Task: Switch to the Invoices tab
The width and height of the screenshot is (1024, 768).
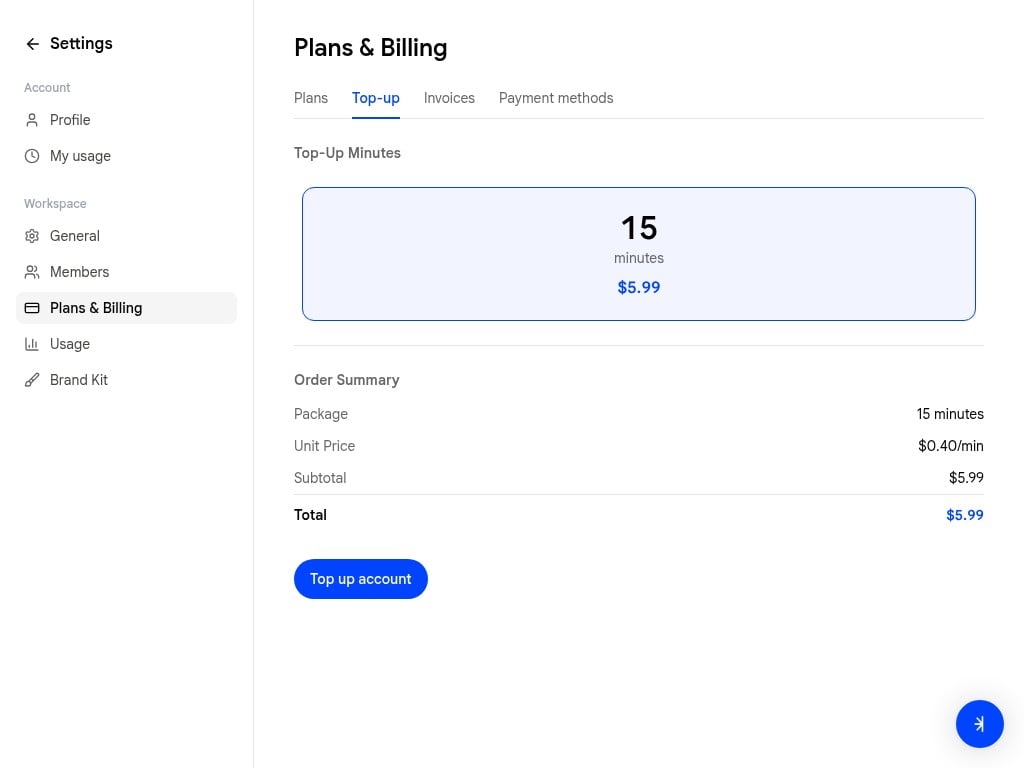Action: (x=449, y=98)
